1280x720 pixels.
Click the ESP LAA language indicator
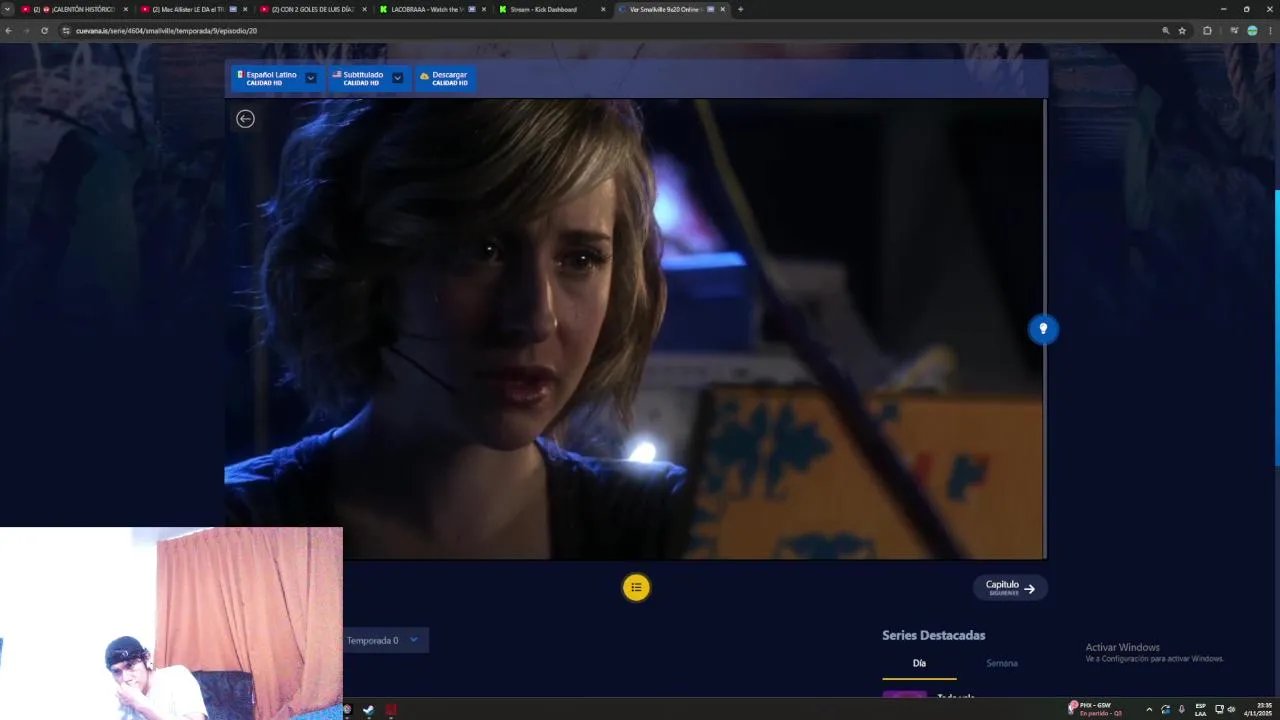[1200, 709]
